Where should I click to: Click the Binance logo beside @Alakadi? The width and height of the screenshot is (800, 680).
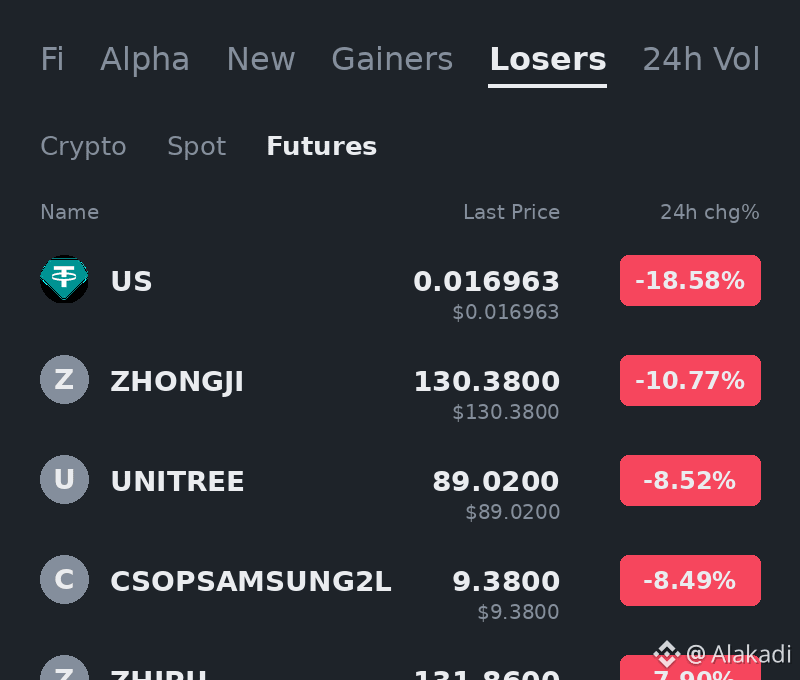(667, 653)
